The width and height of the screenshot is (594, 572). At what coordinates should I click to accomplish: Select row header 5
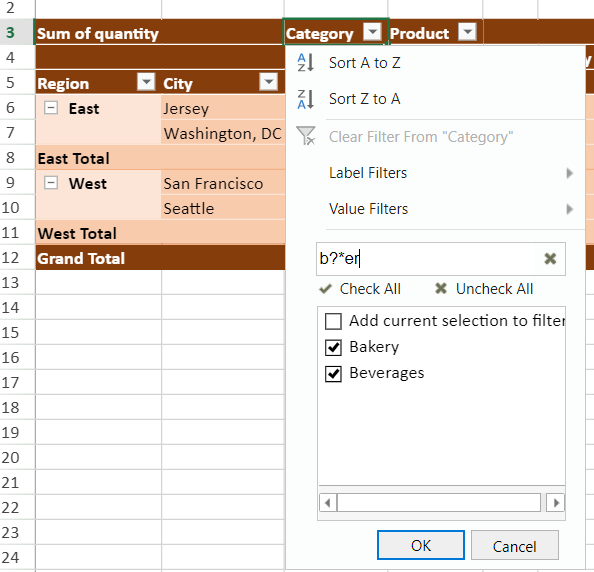(17, 82)
